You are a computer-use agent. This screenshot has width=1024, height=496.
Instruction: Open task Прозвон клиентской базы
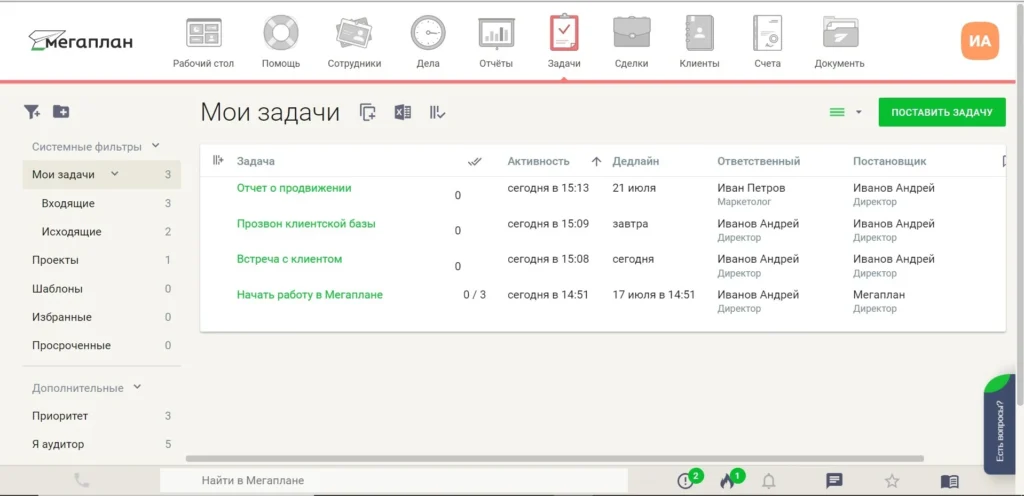pyautogui.click(x=306, y=224)
